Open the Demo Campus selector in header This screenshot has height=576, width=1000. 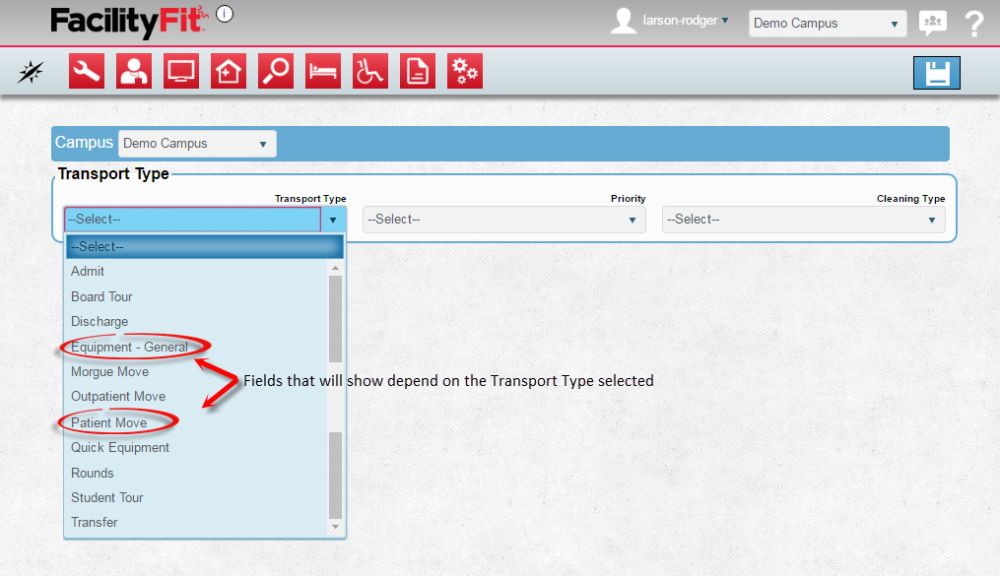[x=827, y=22]
